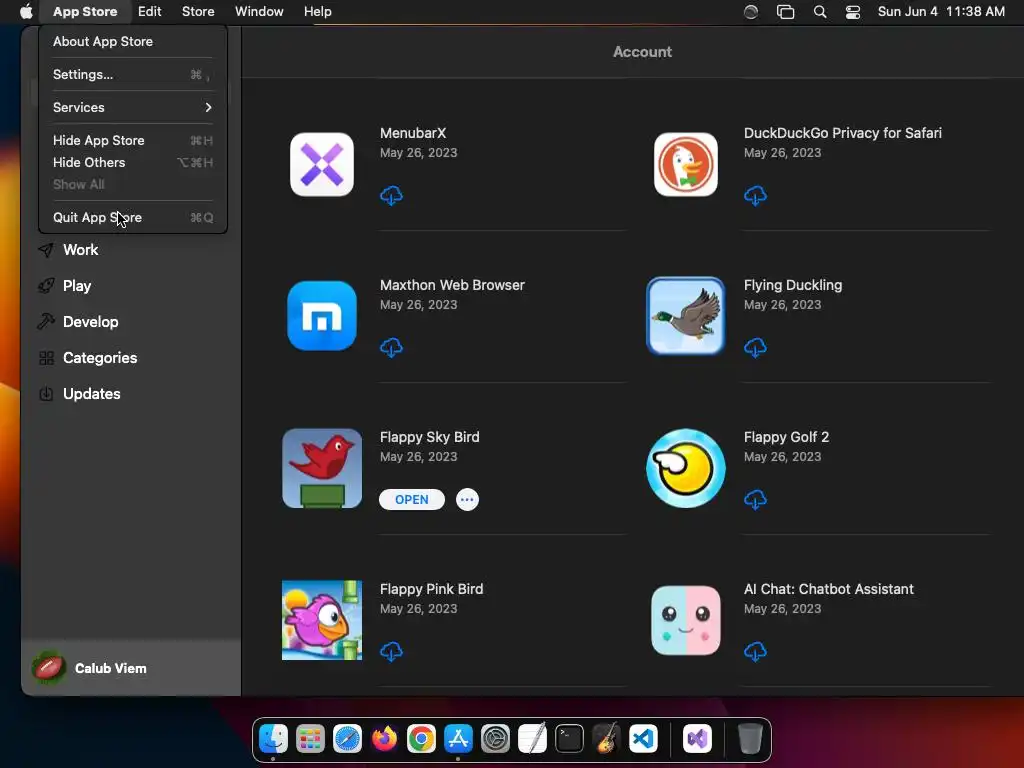Download MenubarX with its cloud icon

coord(391,195)
